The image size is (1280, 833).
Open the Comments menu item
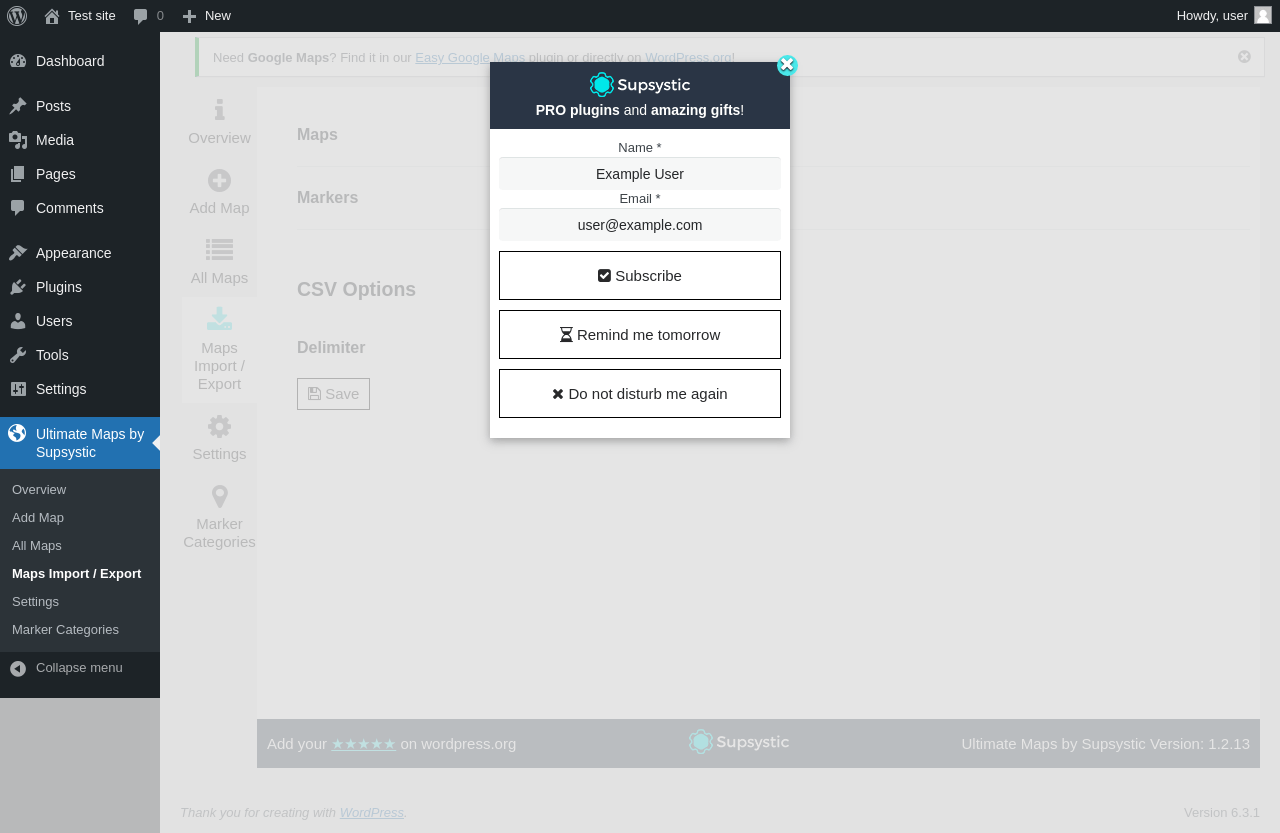pyautogui.click(x=80, y=208)
